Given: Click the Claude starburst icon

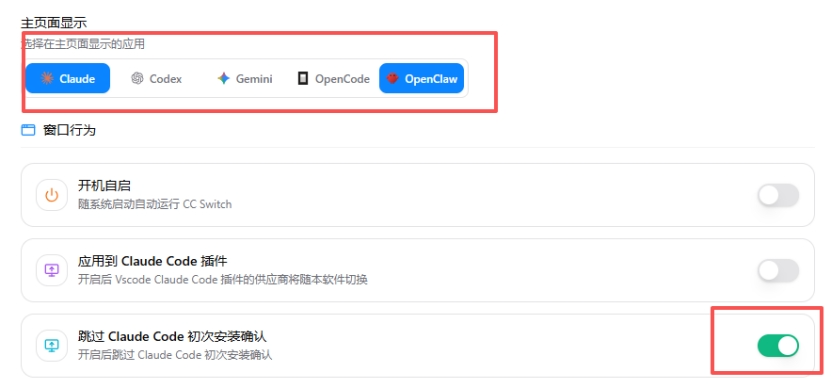Looking at the screenshot, I should pos(47,78).
